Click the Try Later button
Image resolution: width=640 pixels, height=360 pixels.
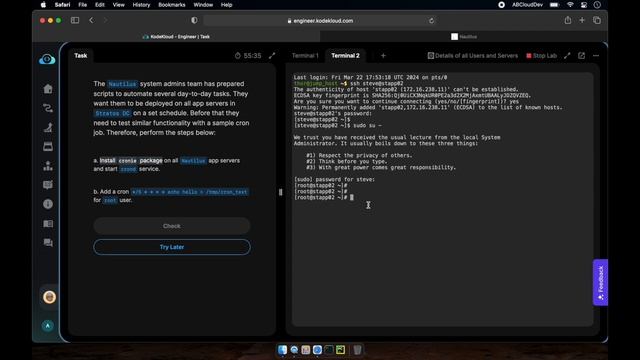point(172,247)
